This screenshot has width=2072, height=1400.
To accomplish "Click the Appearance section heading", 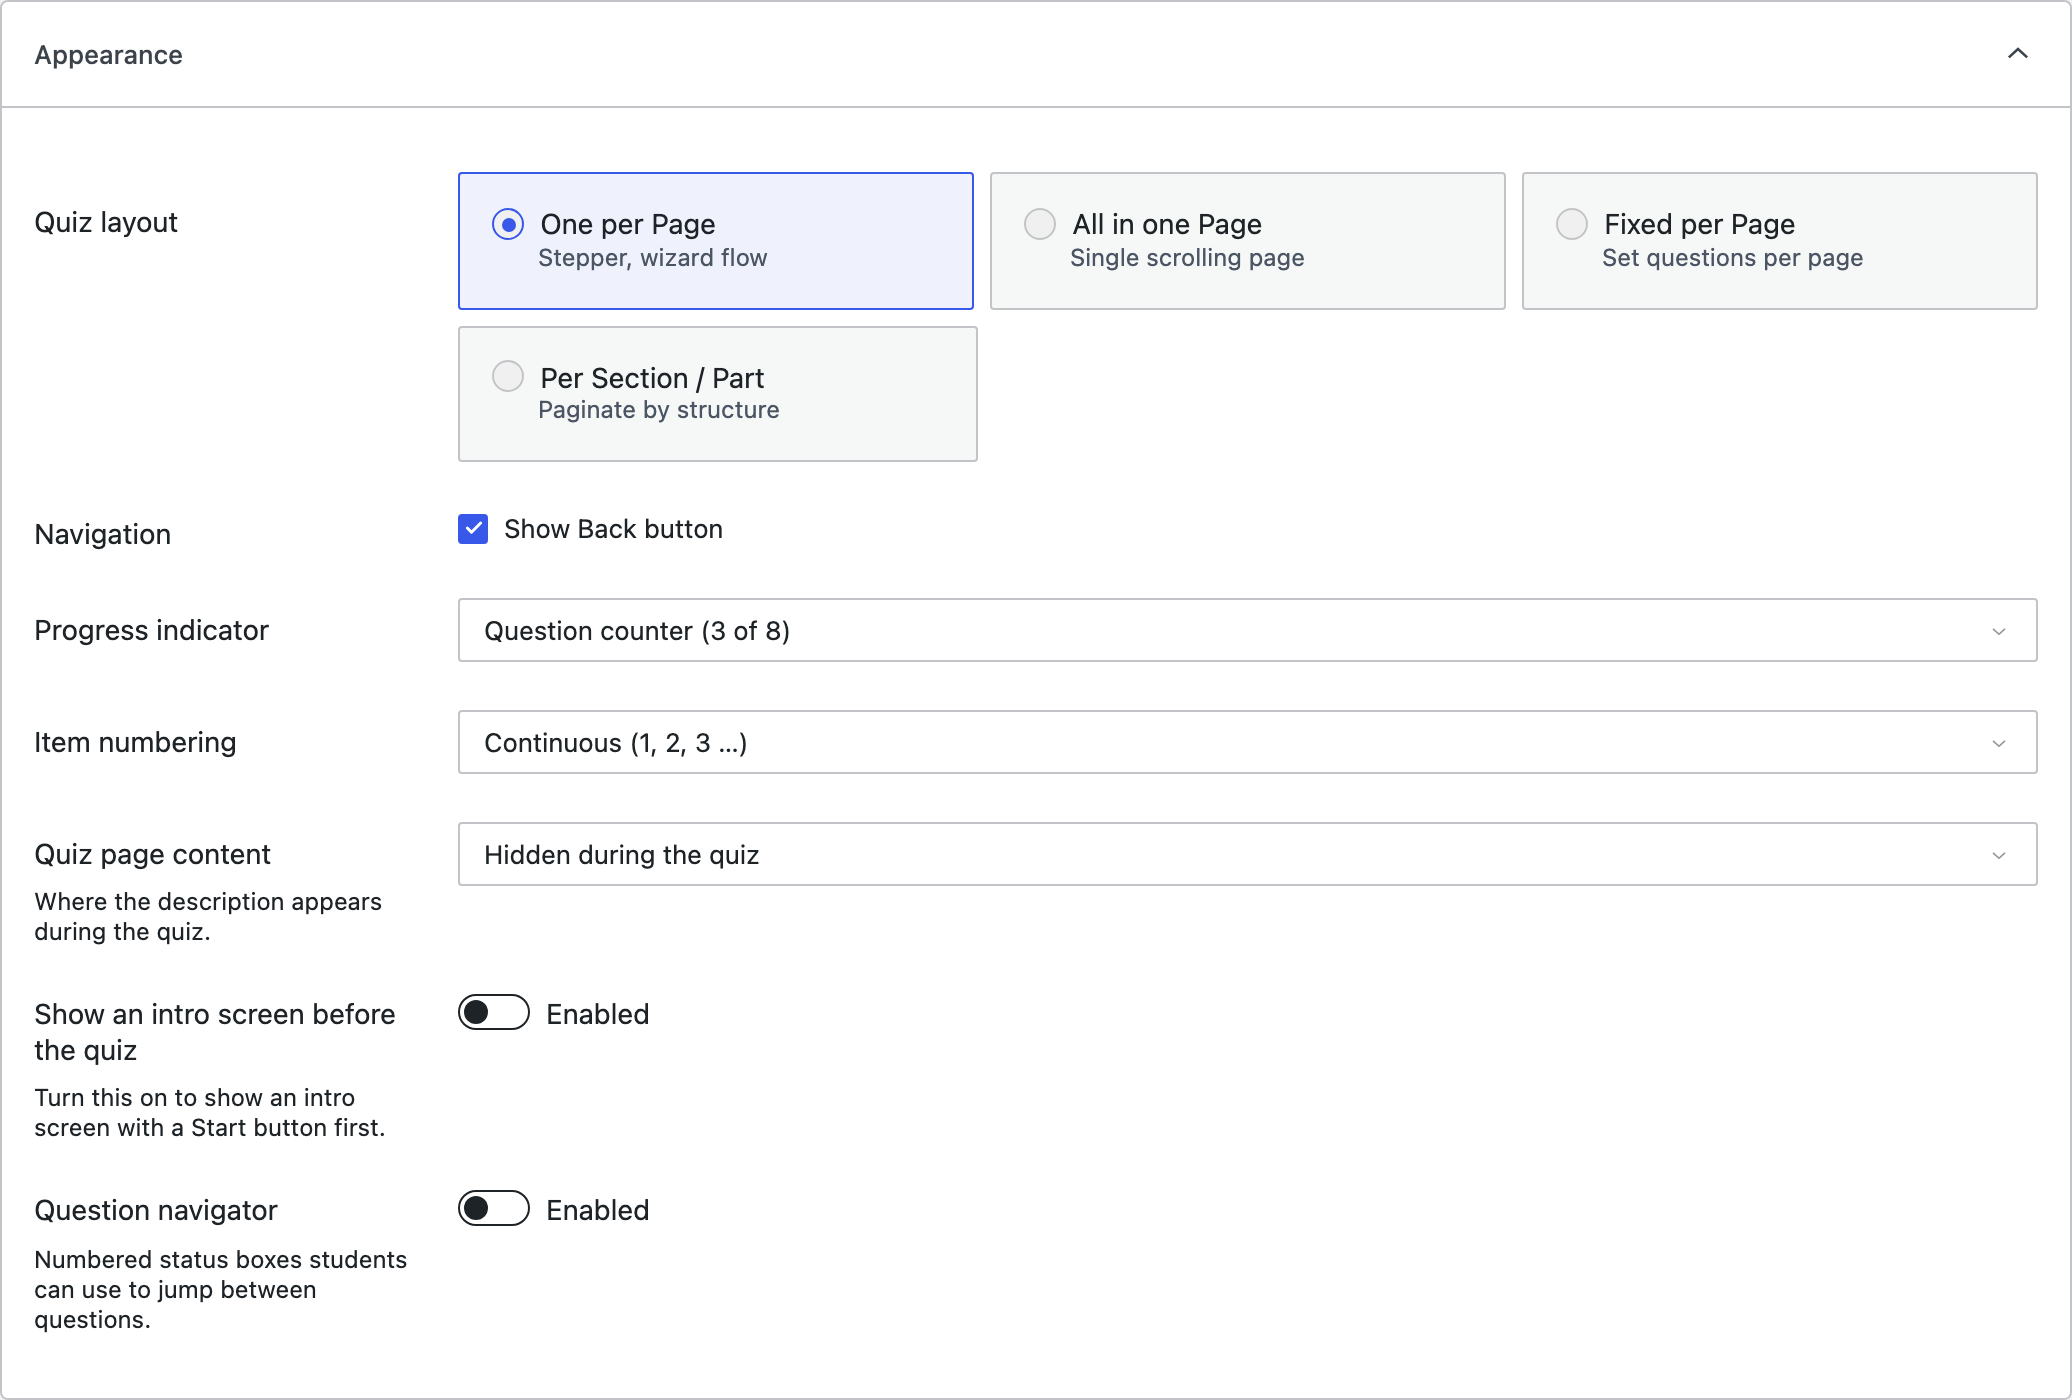I will pos(108,55).
